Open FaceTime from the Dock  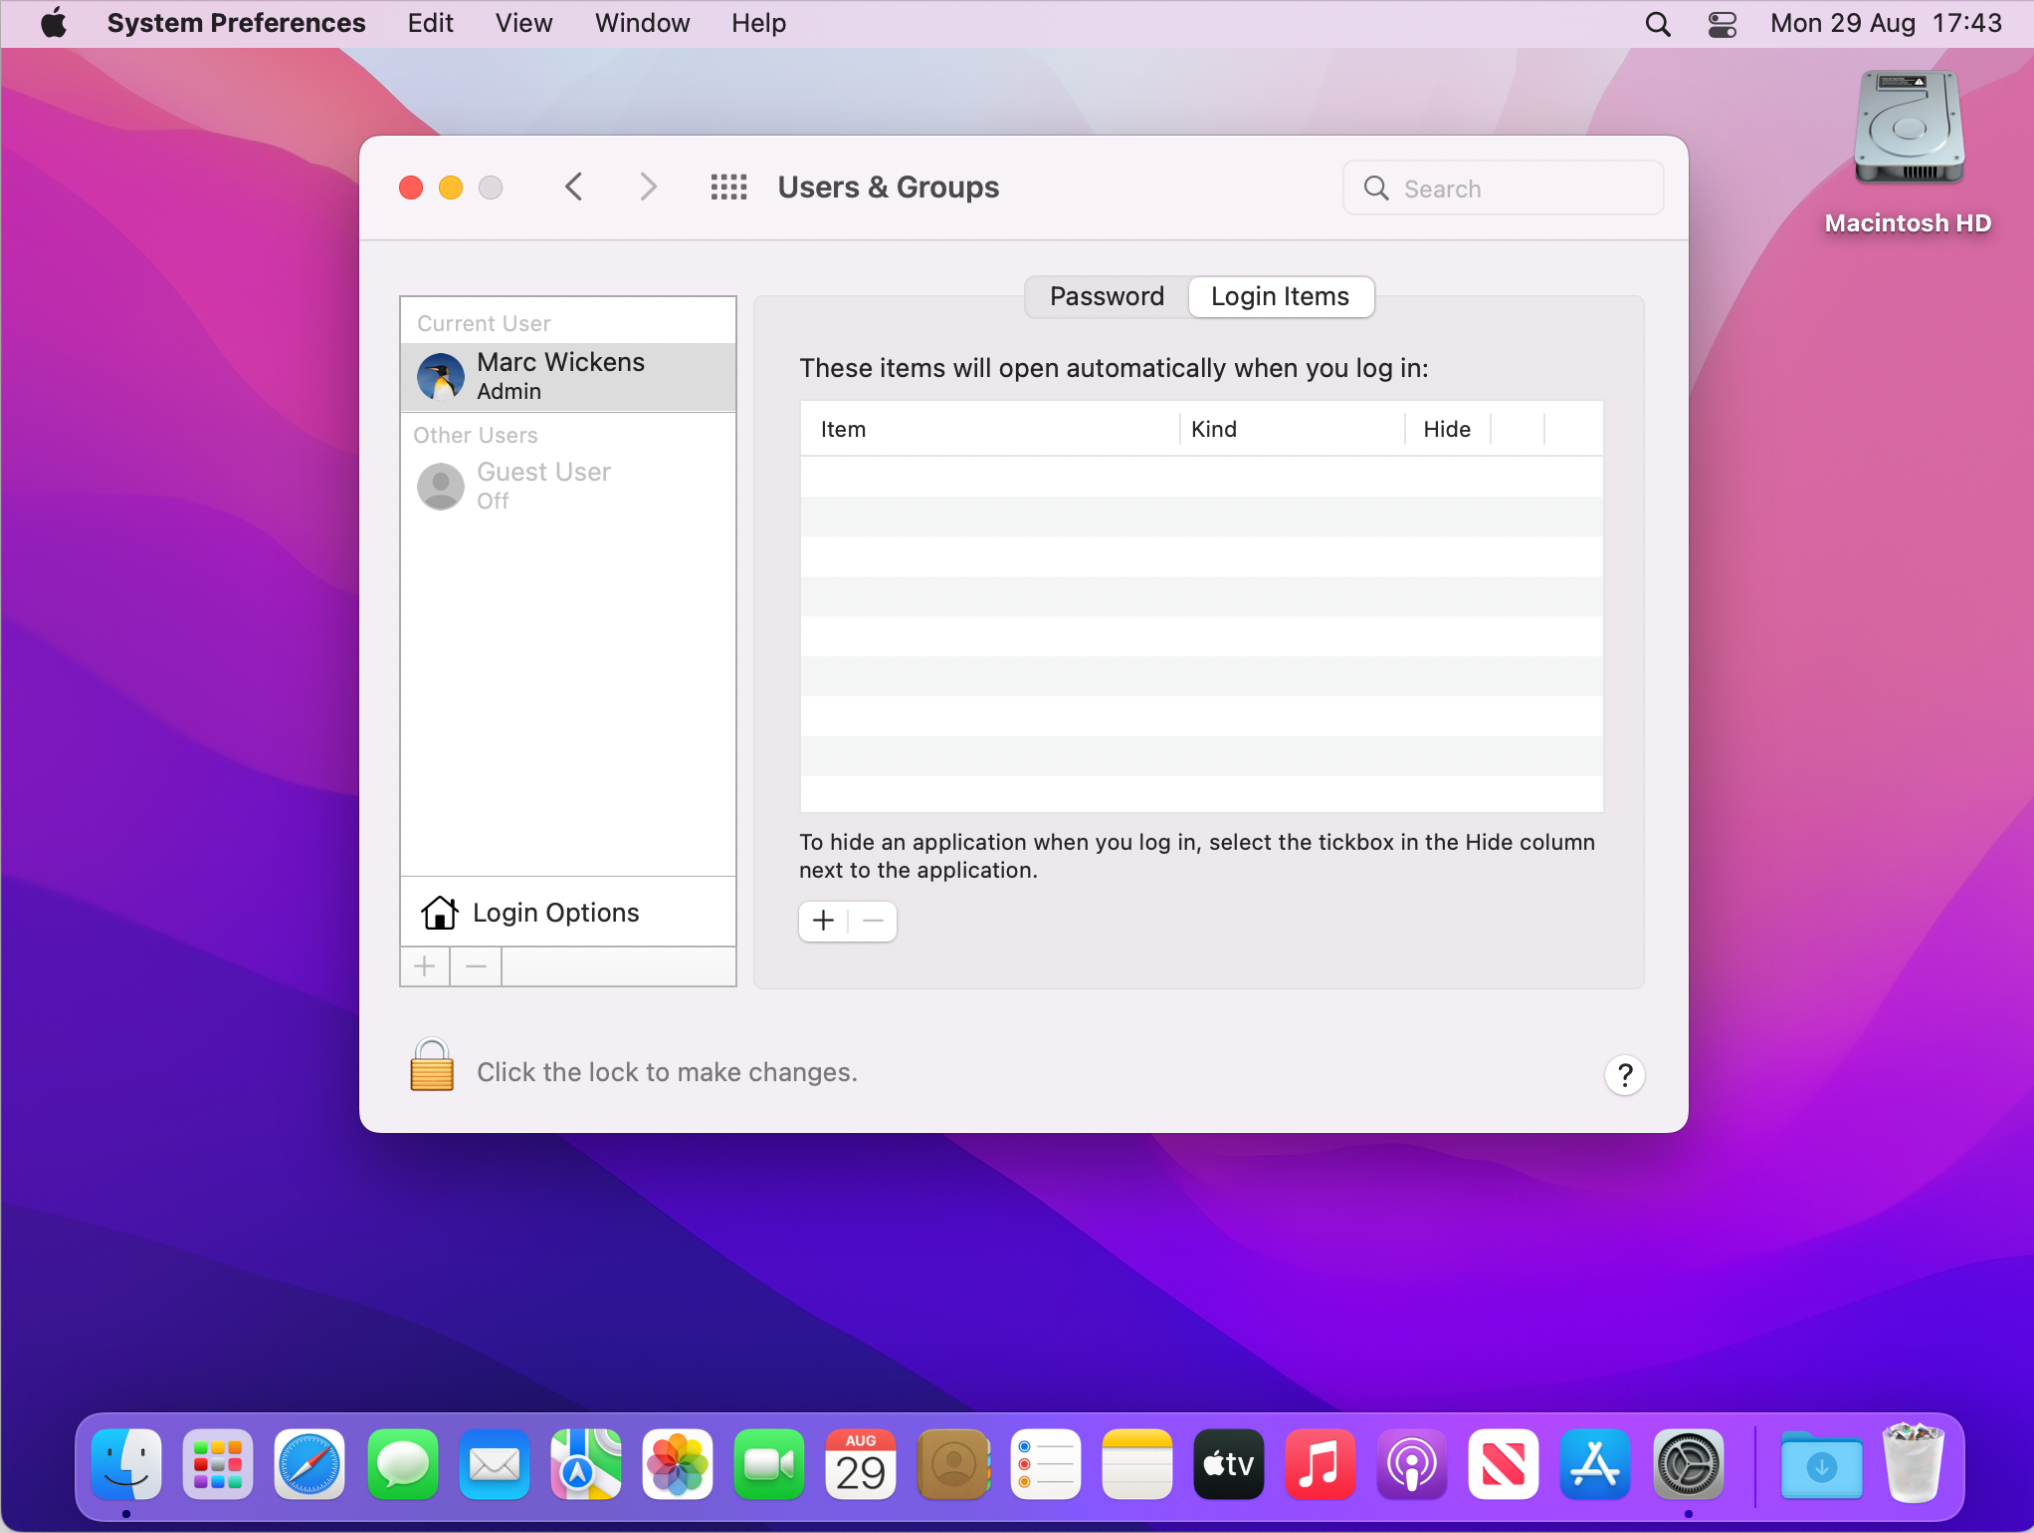(x=769, y=1465)
